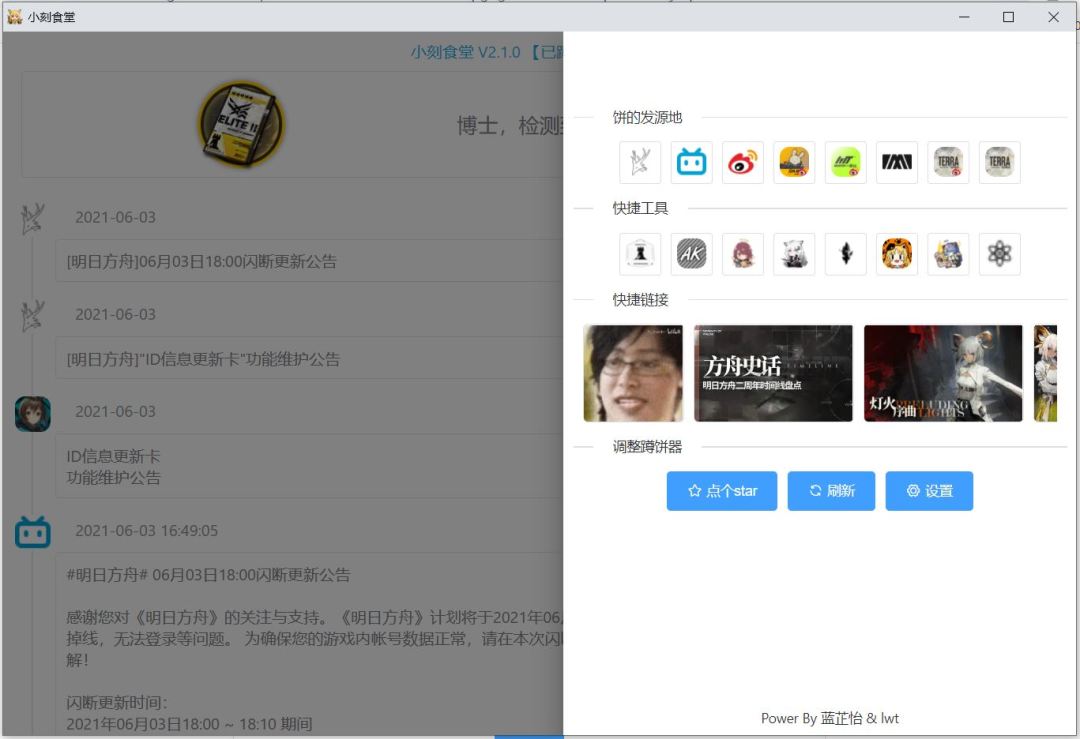Open the Weibo source icon

[742, 163]
